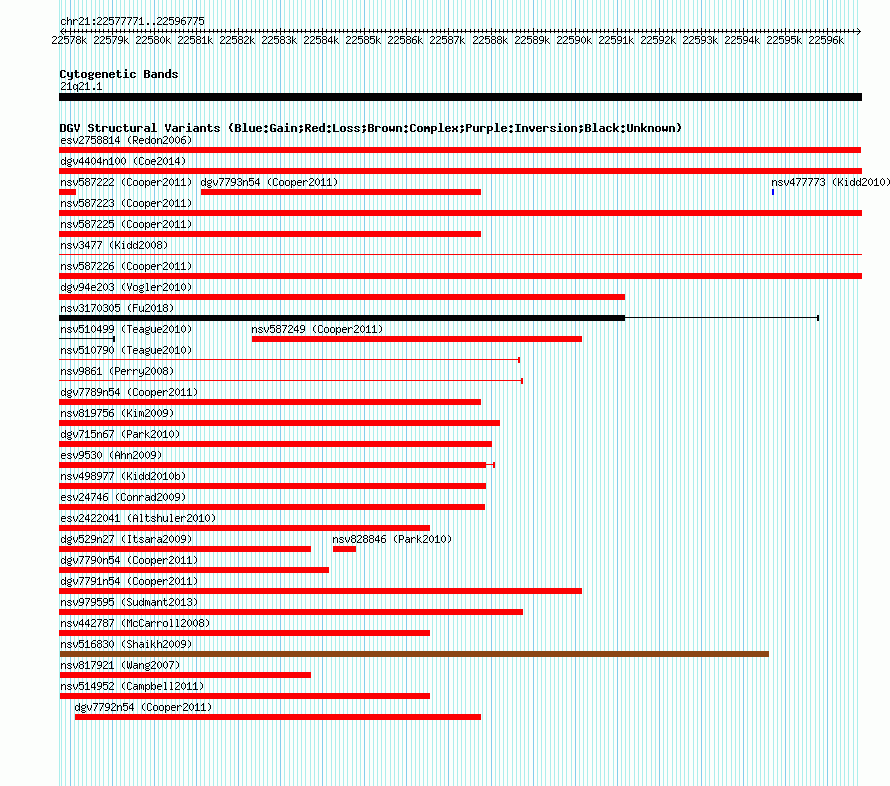890x786 pixels.
Task: Click the chr21:22577771..22596775 coordinate label
Action: 132,21
